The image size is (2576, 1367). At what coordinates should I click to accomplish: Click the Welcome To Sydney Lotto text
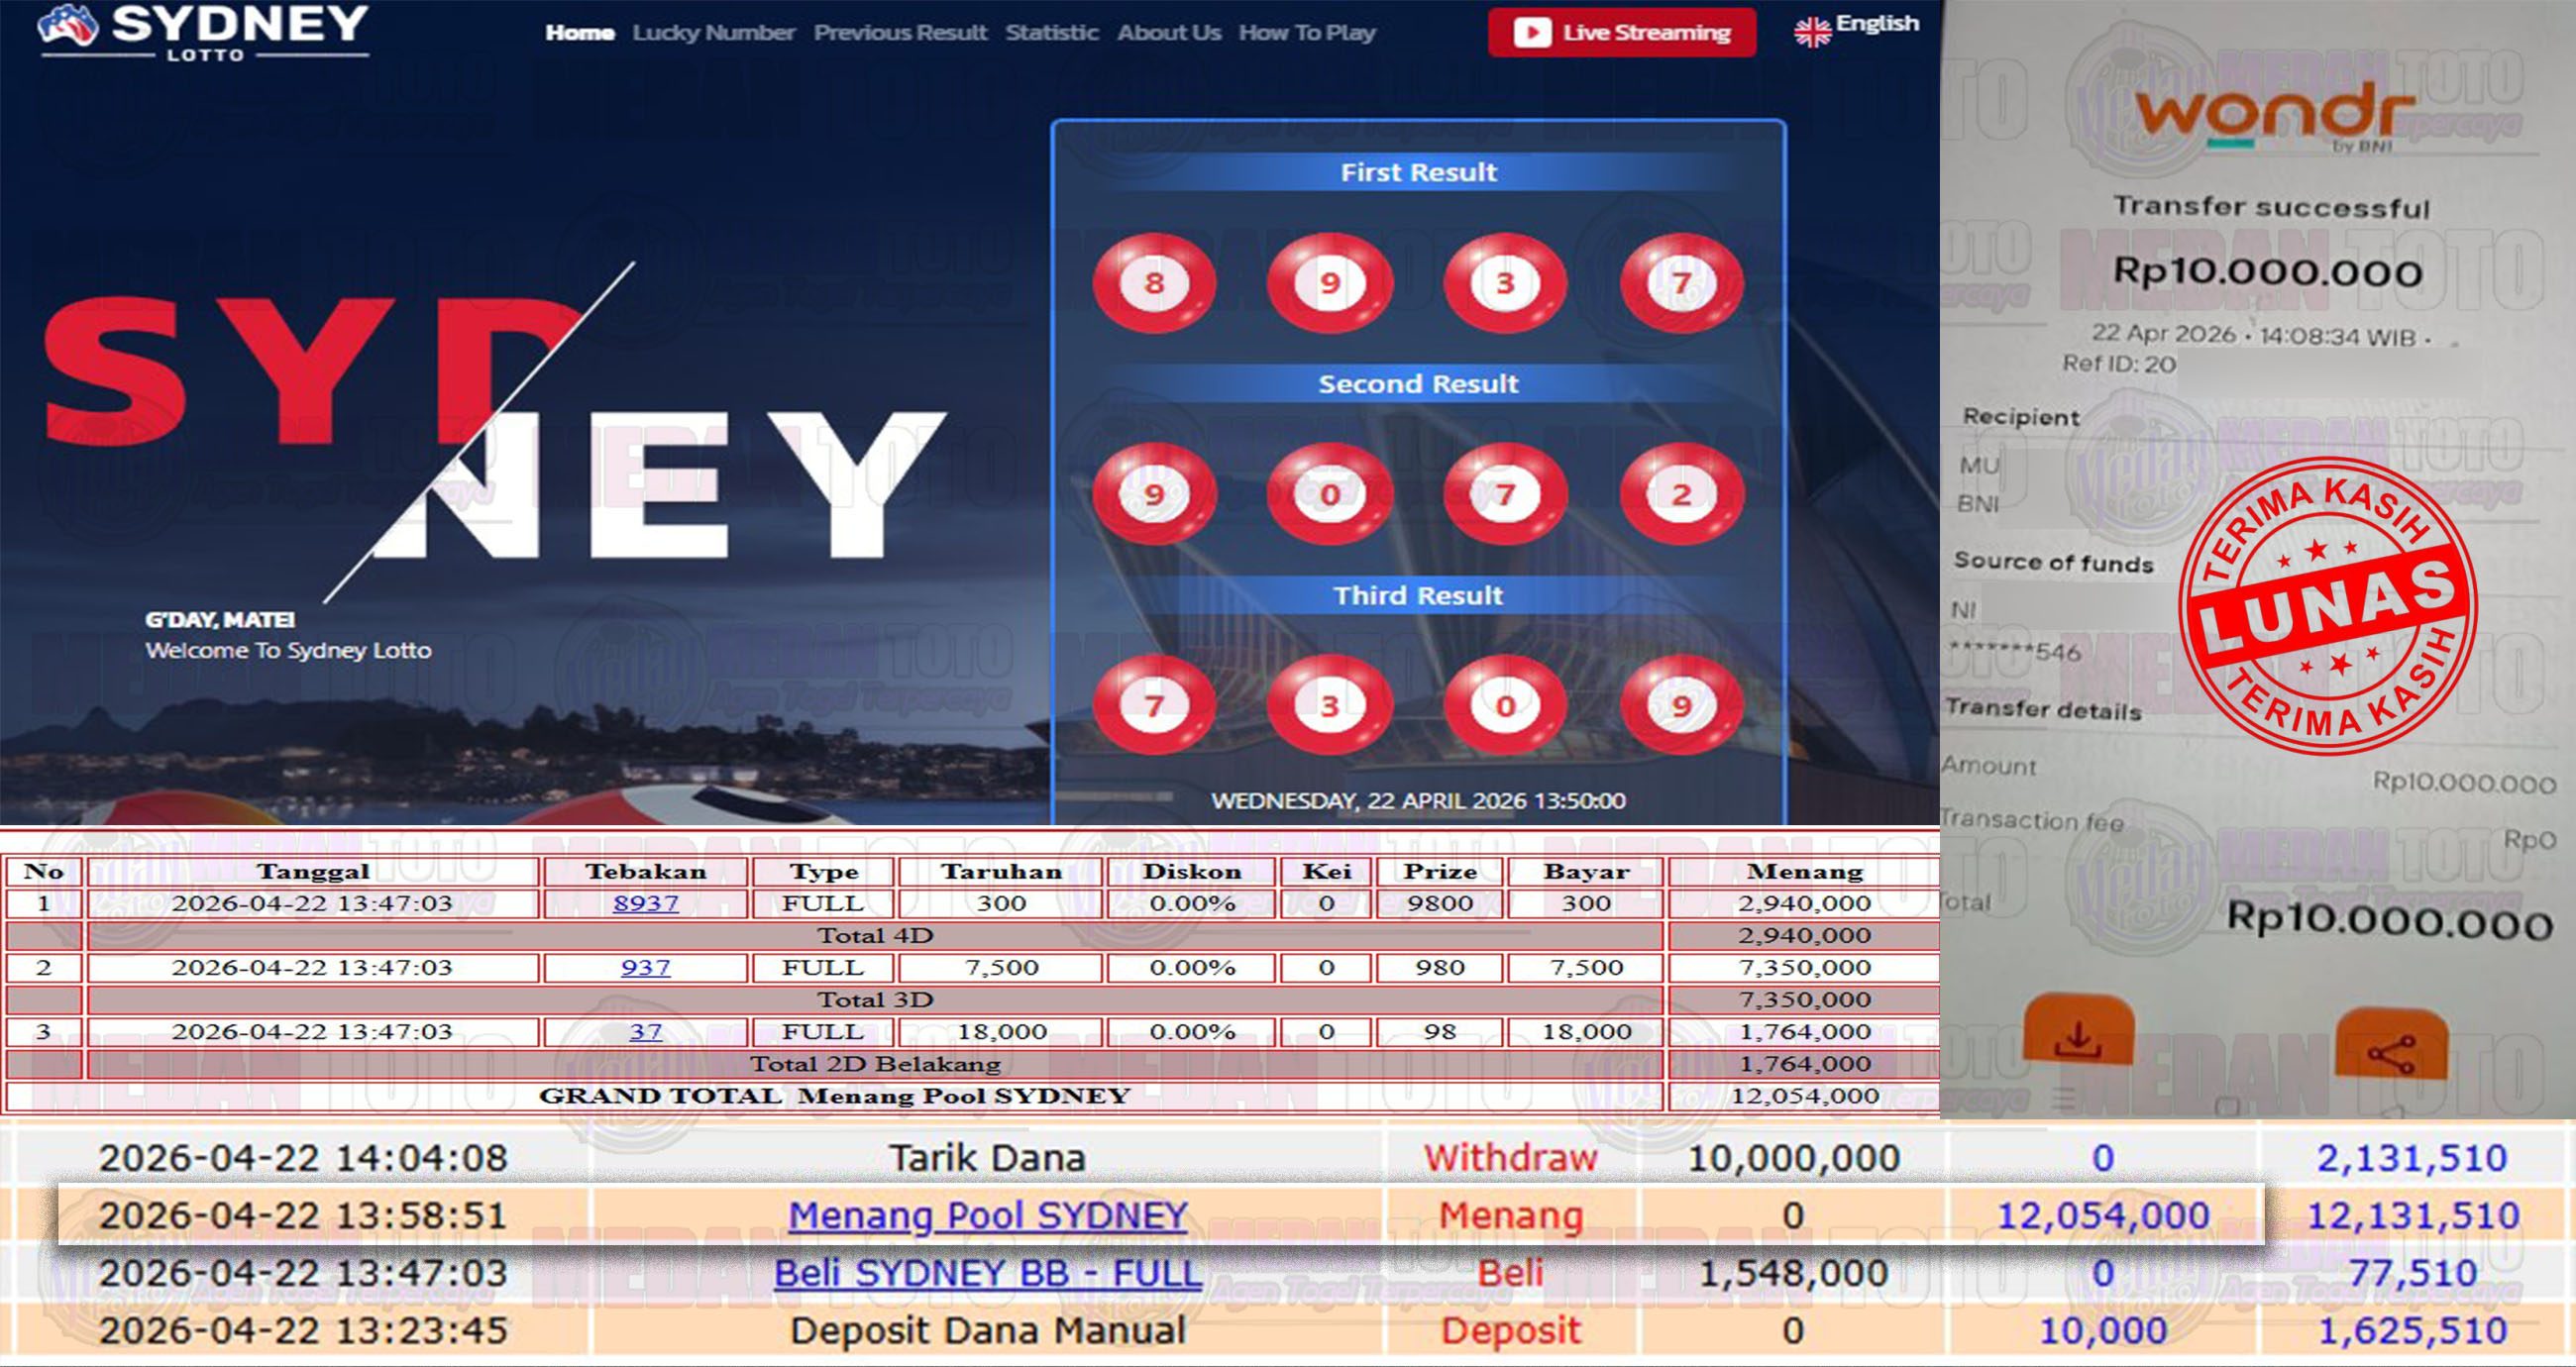(288, 650)
